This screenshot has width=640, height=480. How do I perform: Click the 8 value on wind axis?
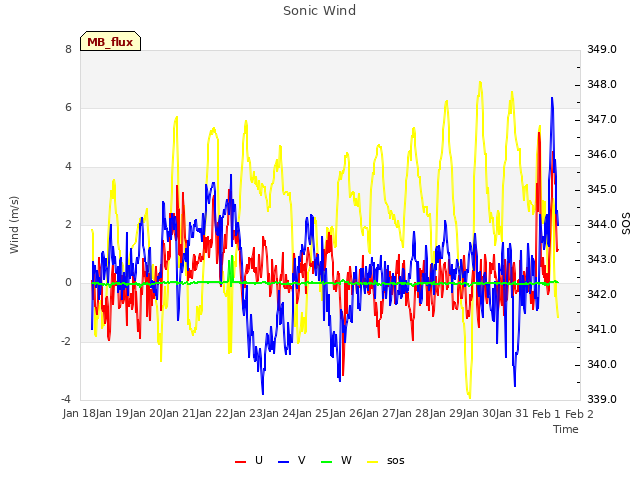point(68,49)
